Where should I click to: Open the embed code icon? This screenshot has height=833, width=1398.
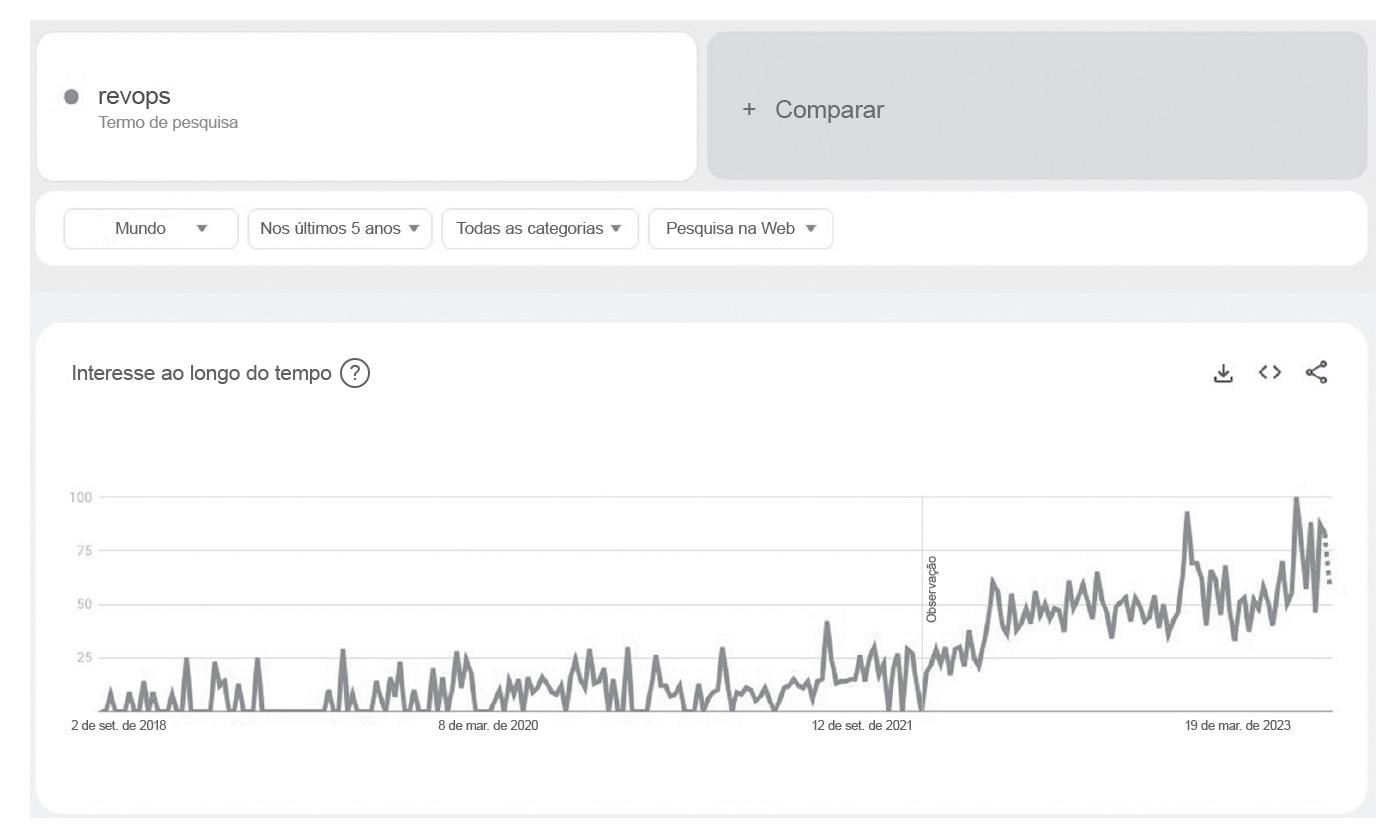(x=1269, y=373)
